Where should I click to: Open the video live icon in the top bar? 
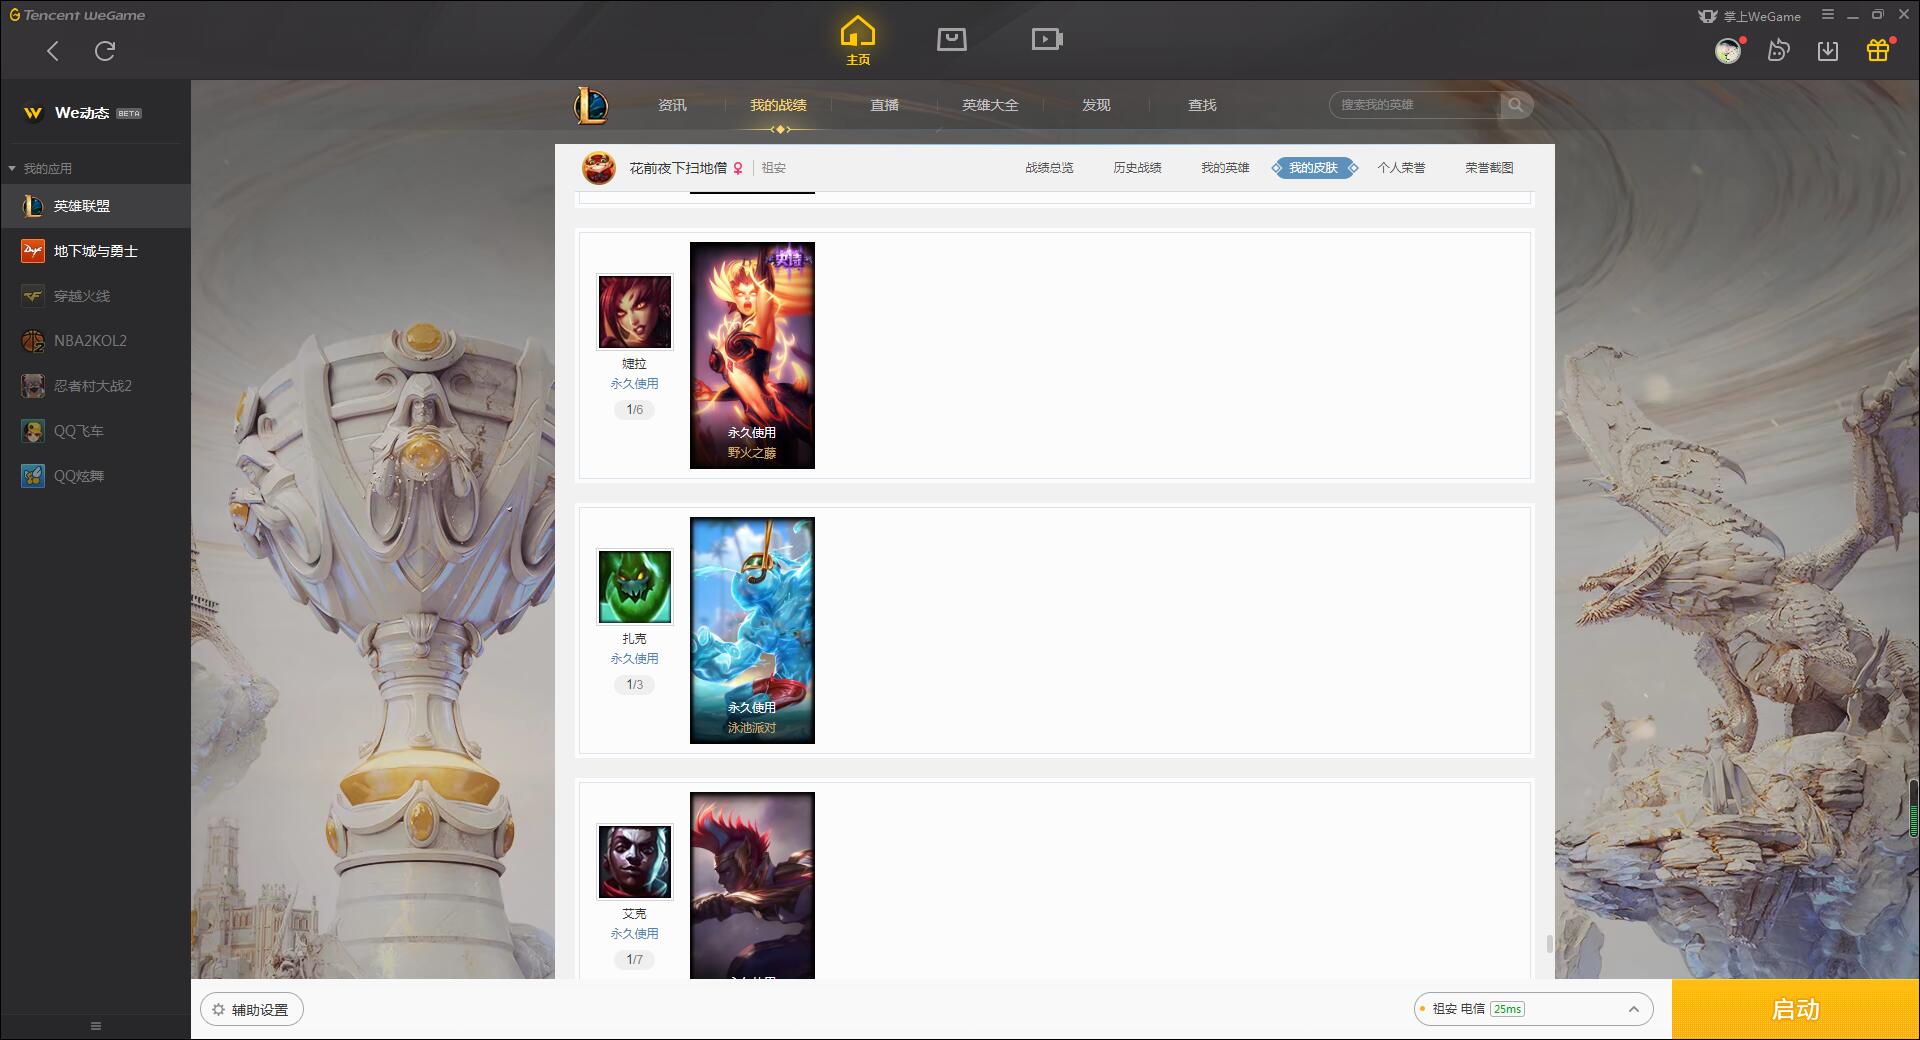coord(1047,39)
